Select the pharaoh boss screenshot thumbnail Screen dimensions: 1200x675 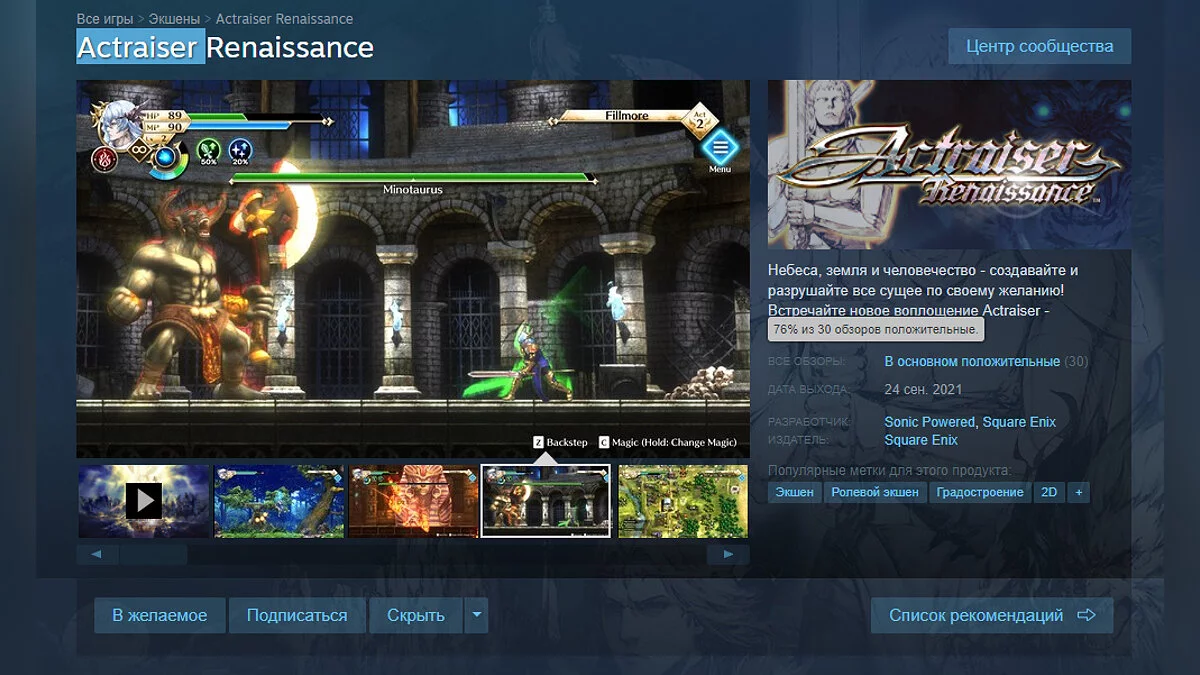[x=412, y=501]
